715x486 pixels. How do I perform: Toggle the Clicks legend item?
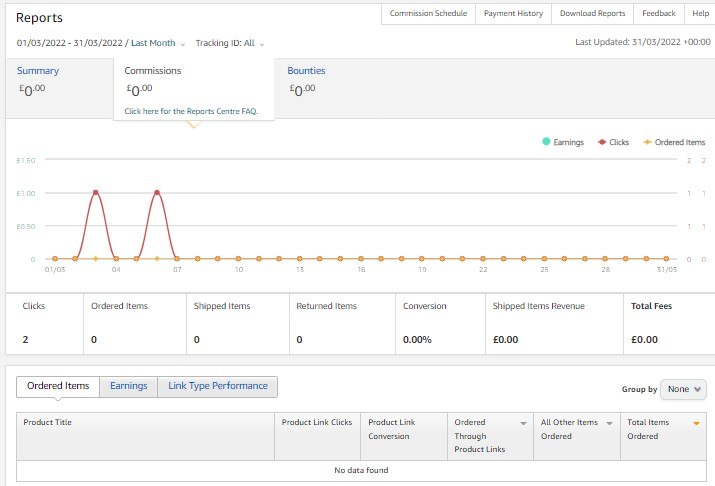613,142
